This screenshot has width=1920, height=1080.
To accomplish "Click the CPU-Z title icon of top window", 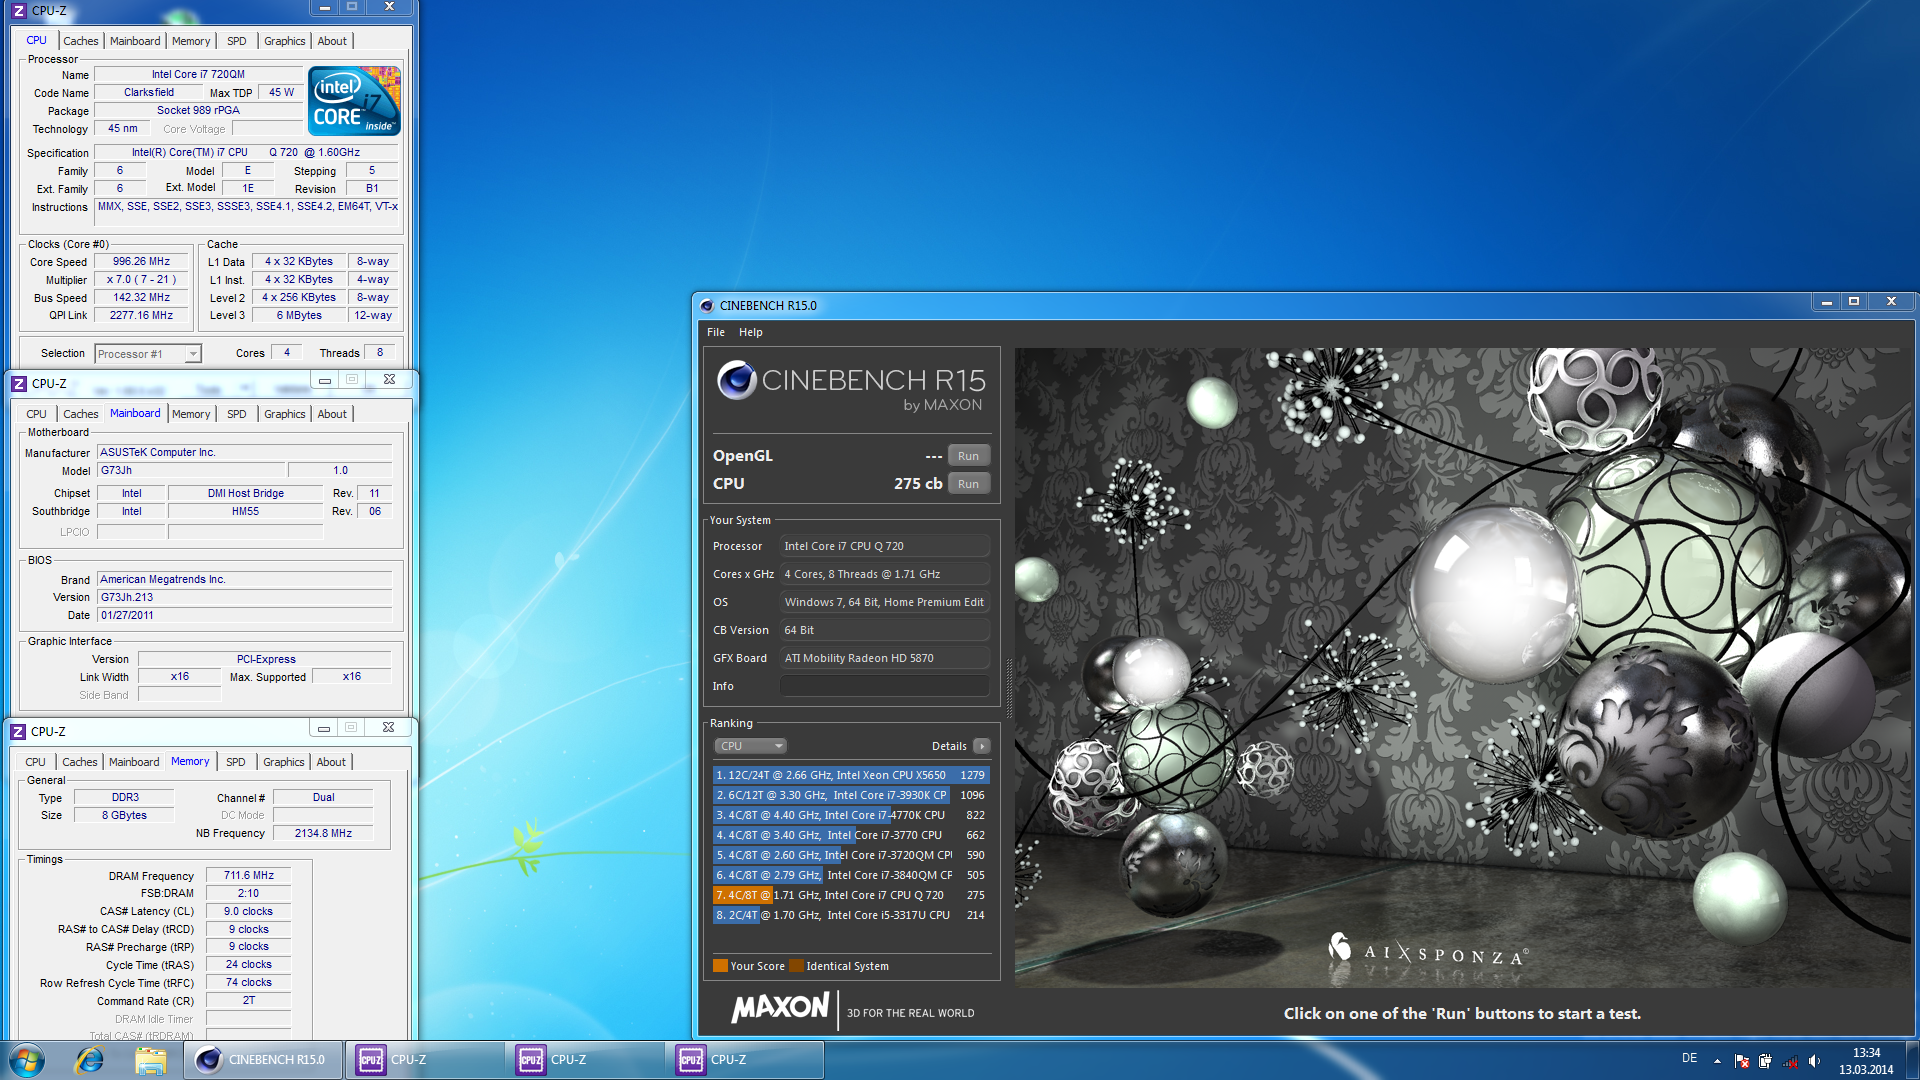I will point(19,11).
